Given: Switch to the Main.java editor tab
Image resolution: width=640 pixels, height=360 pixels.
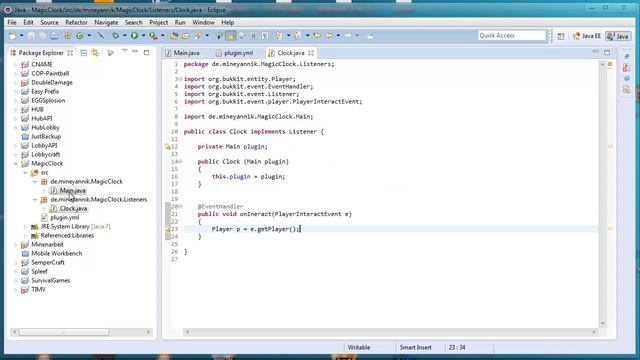Looking at the screenshot, I should [x=182, y=53].
